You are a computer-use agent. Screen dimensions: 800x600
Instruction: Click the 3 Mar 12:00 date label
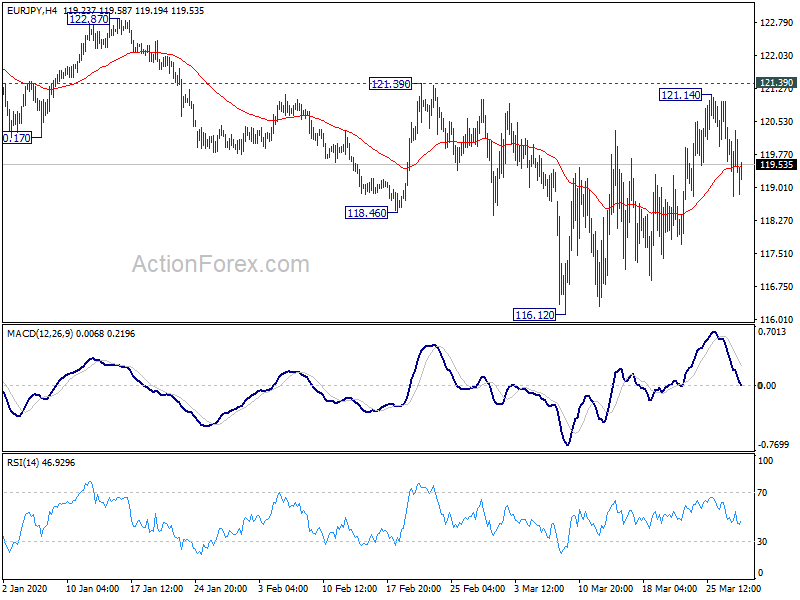(x=541, y=588)
